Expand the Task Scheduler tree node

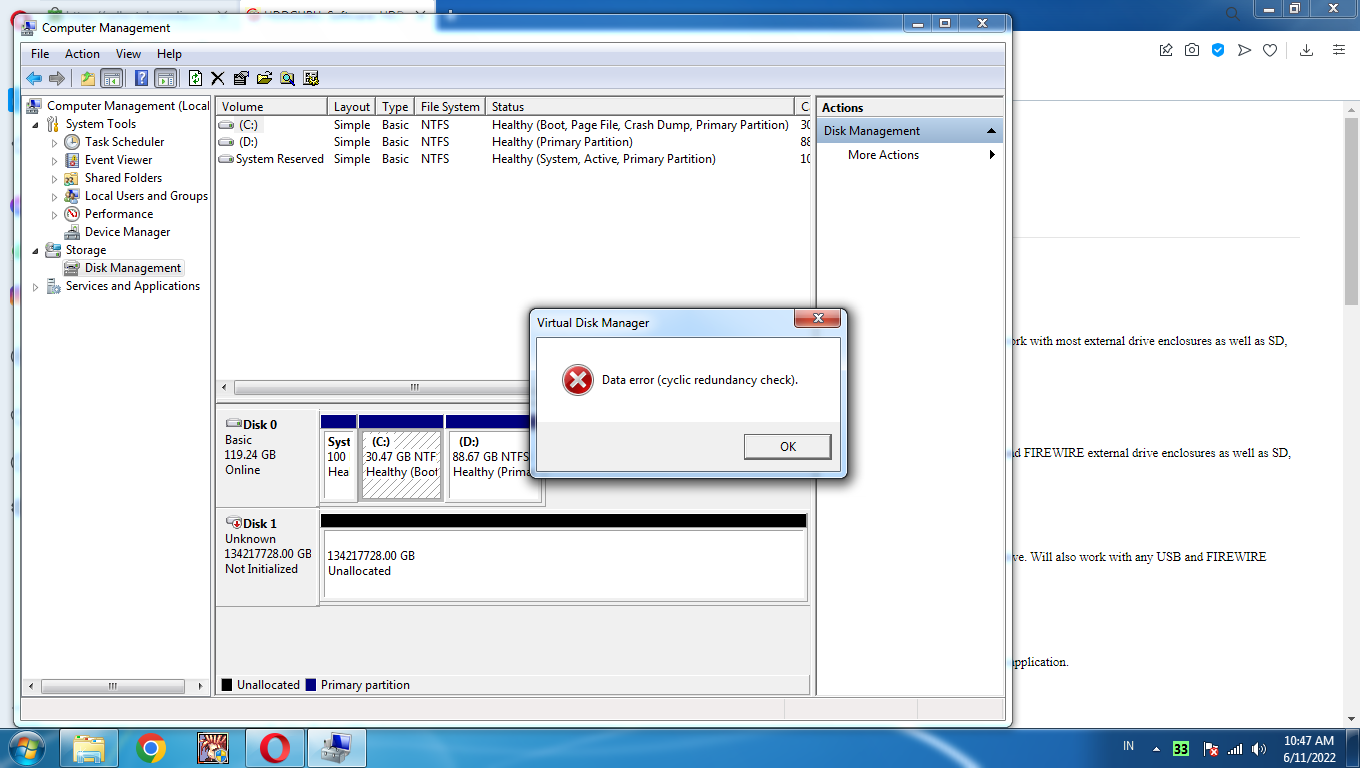[55, 142]
